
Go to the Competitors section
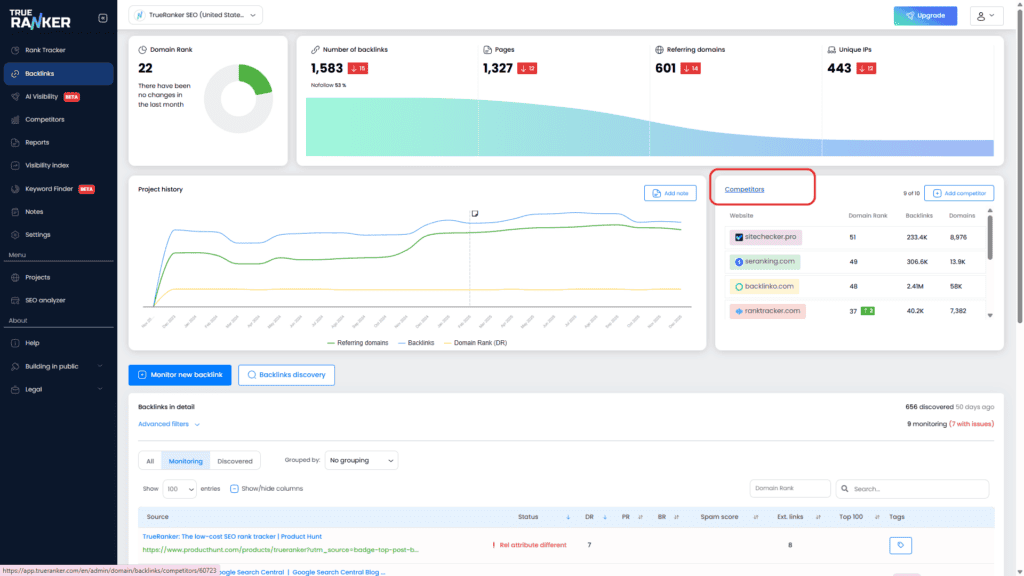44,119
